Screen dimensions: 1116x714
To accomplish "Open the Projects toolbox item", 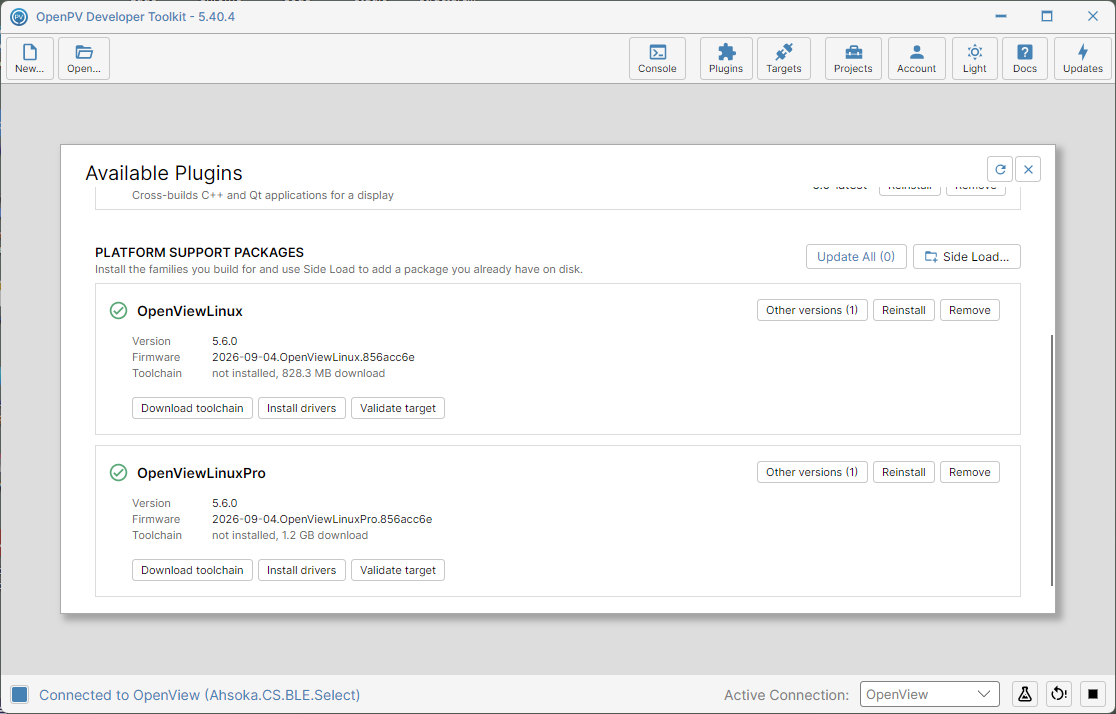I will pos(853,58).
